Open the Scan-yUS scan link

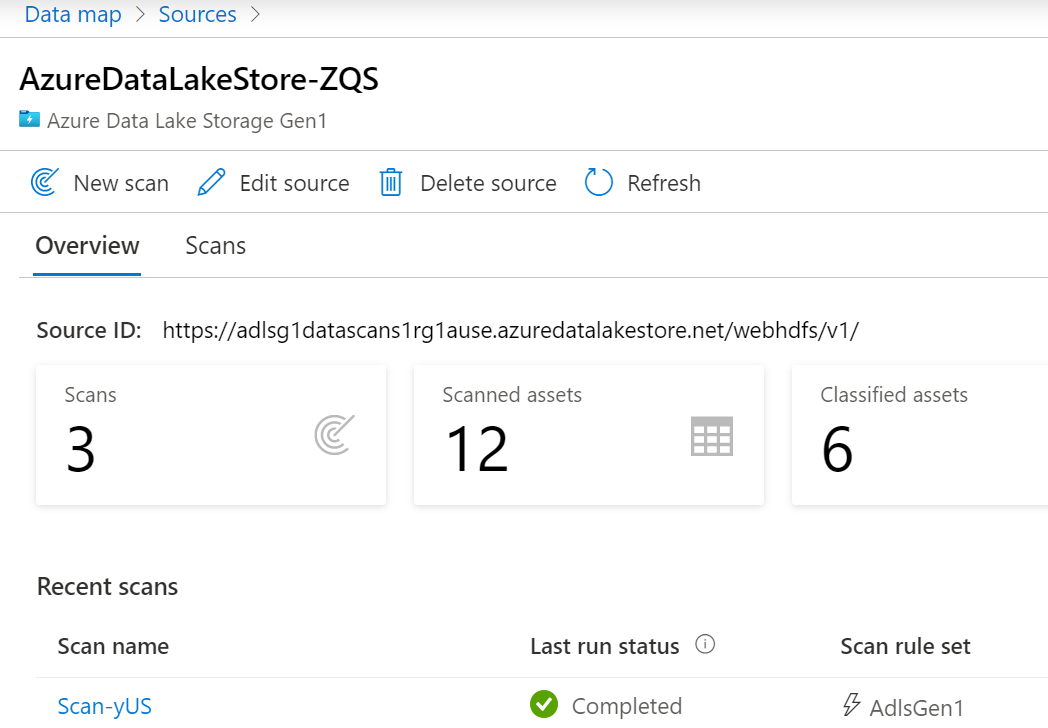tap(105, 706)
